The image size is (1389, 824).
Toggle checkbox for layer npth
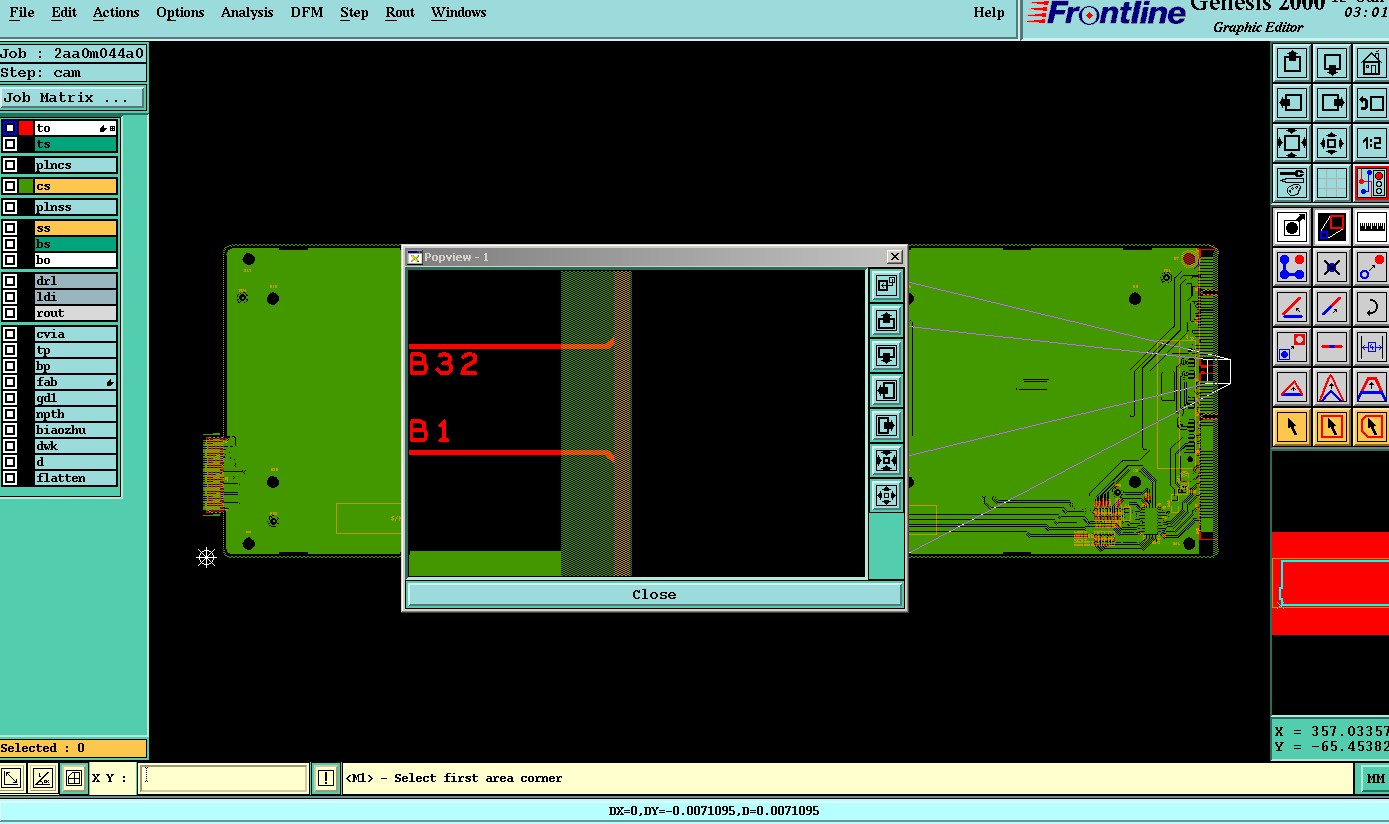10,414
